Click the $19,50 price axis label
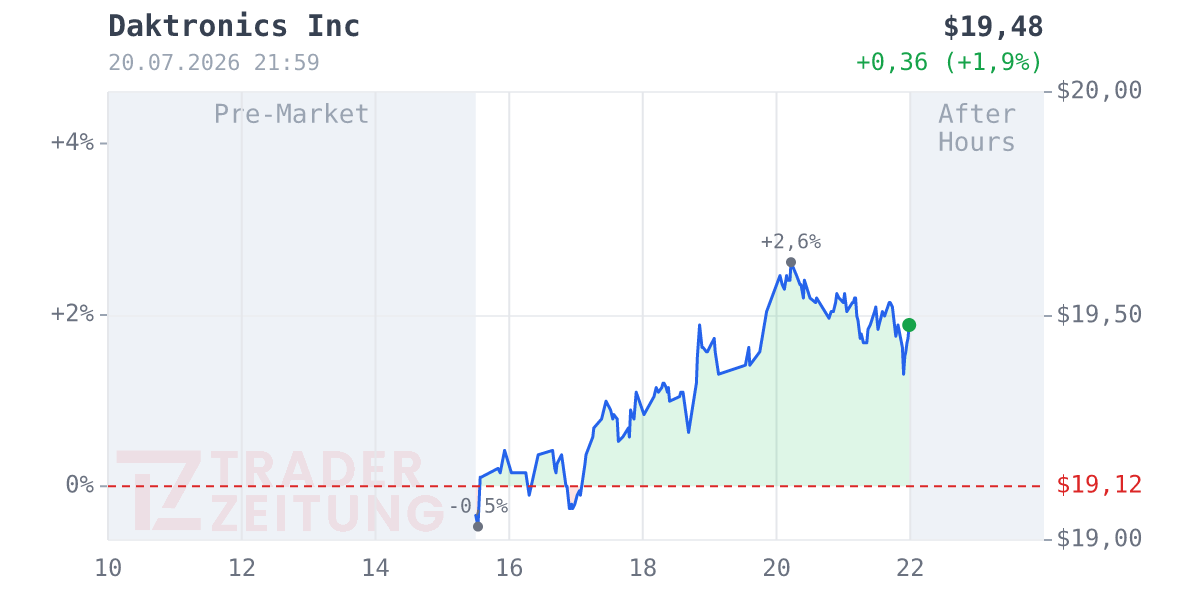The image size is (1200, 600). click(1100, 315)
